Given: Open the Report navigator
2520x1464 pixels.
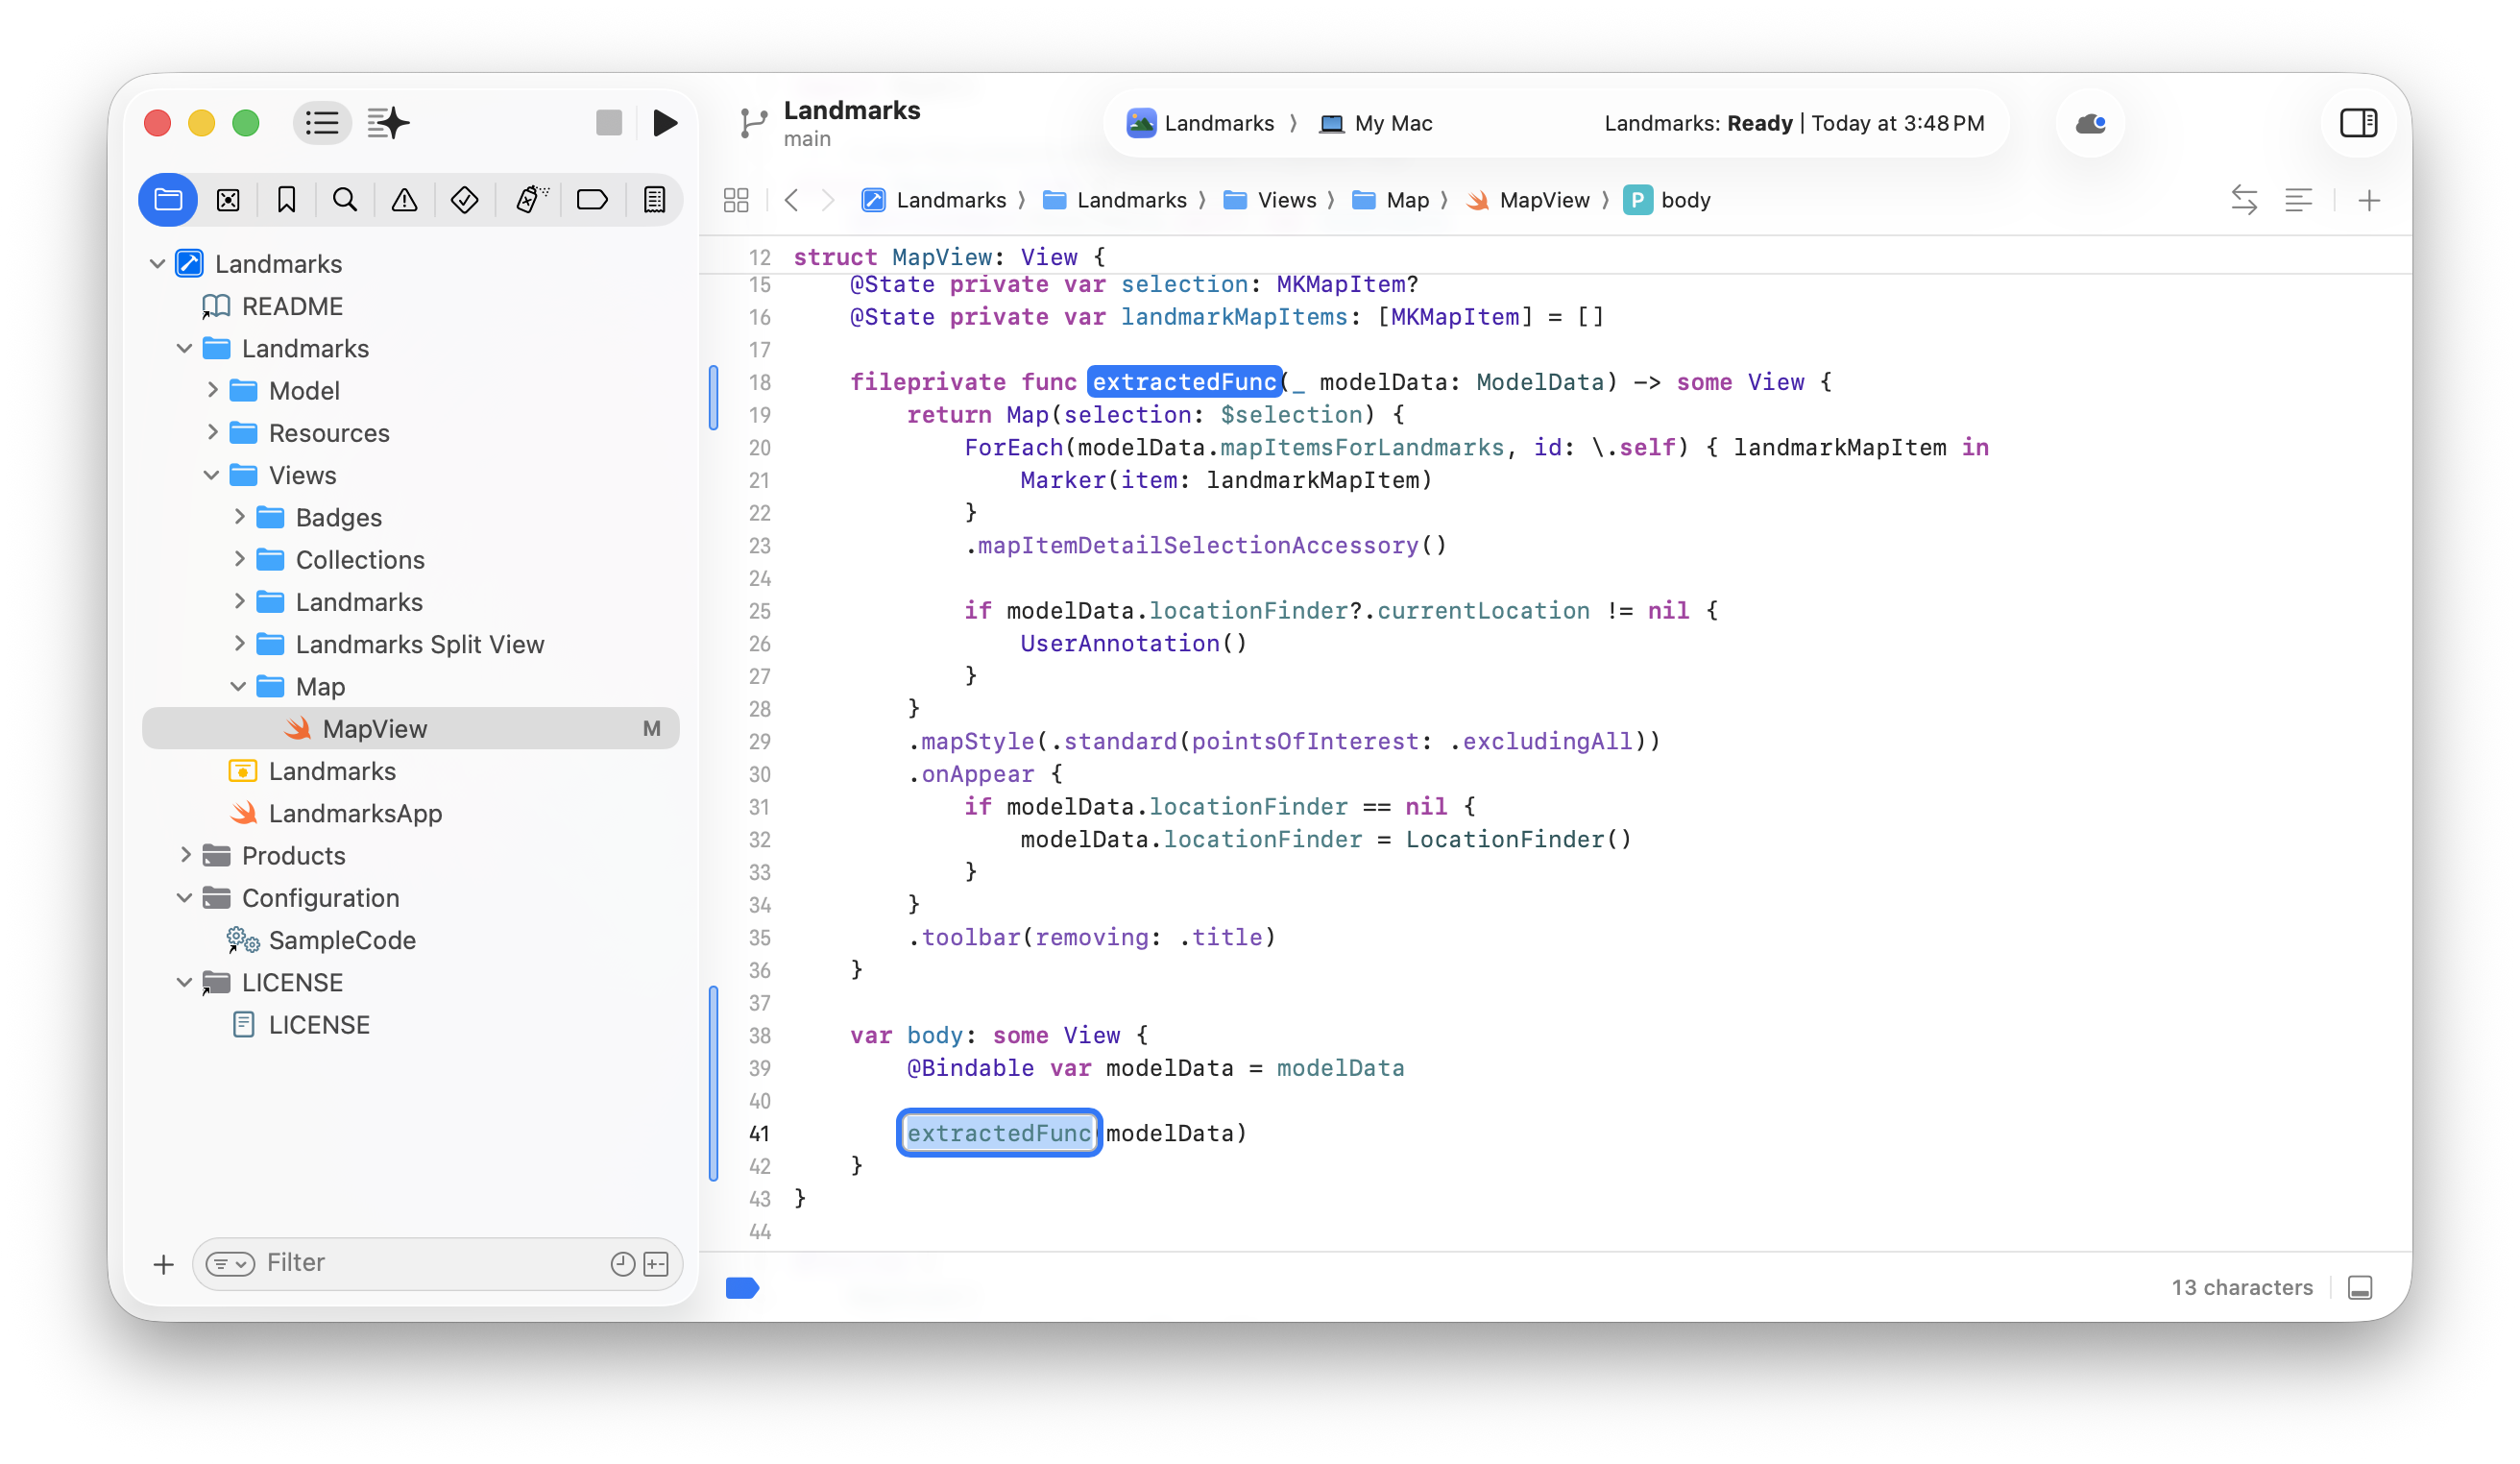Looking at the screenshot, I should [x=654, y=199].
